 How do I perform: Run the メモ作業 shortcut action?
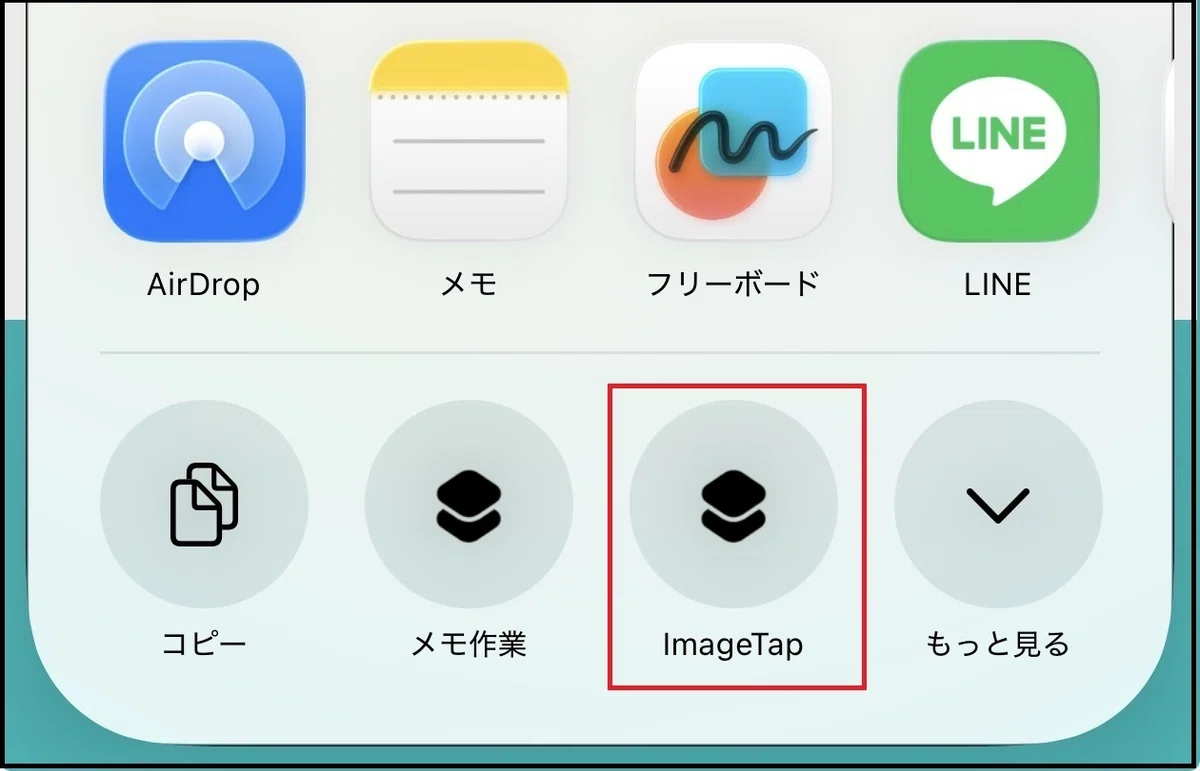tap(469, 504)
